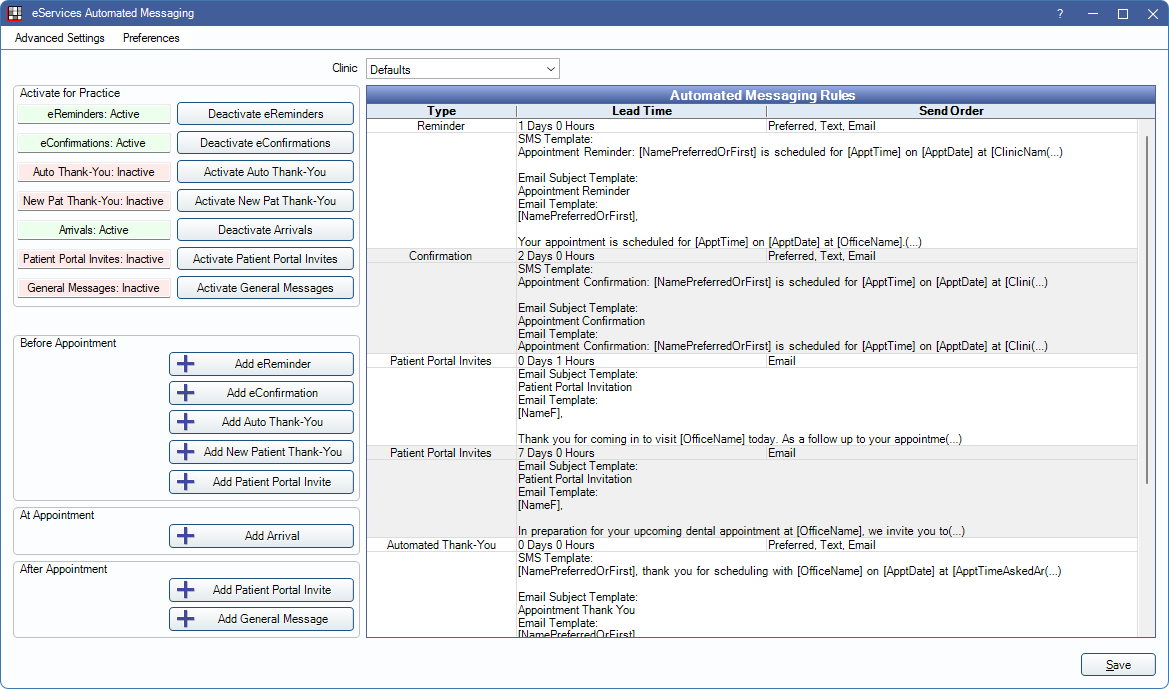Save the automated messaging settings
Viewport: 1169px width, 689px height.
coord(1118,665)
